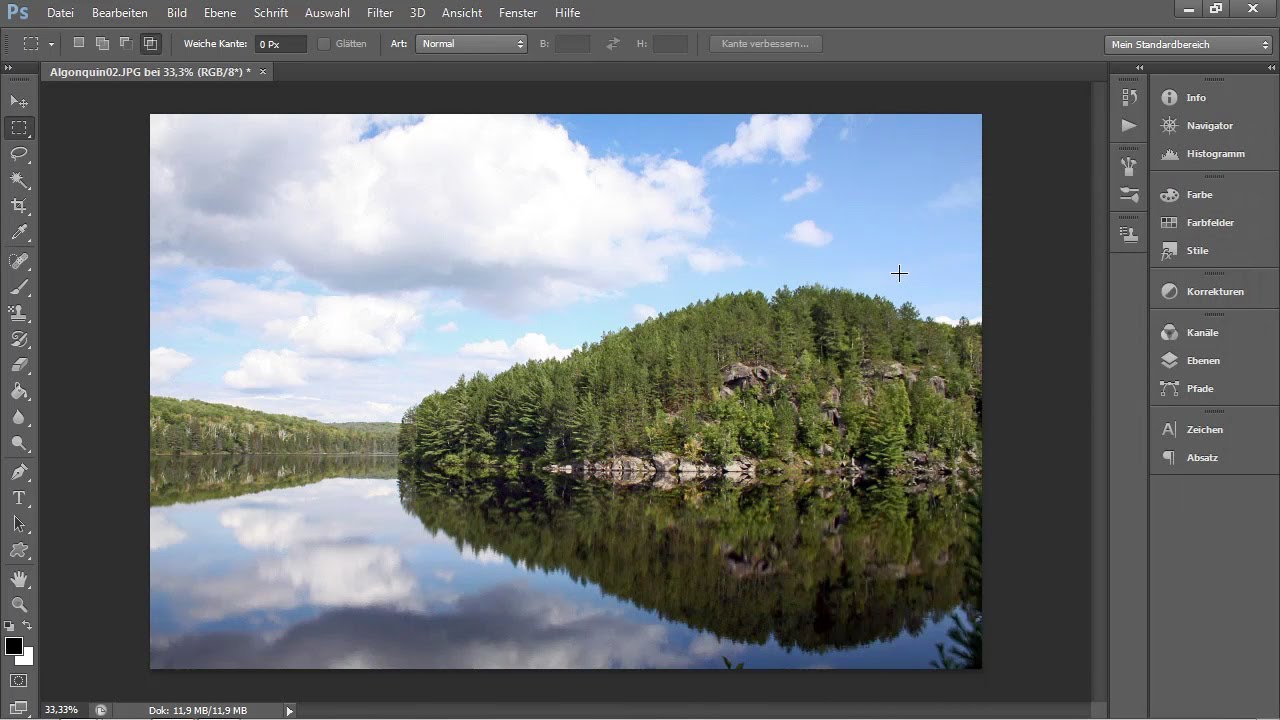Open the Ebene menu
The width and height of the screenshot is (1280, 720).
(x=220, y=13)
